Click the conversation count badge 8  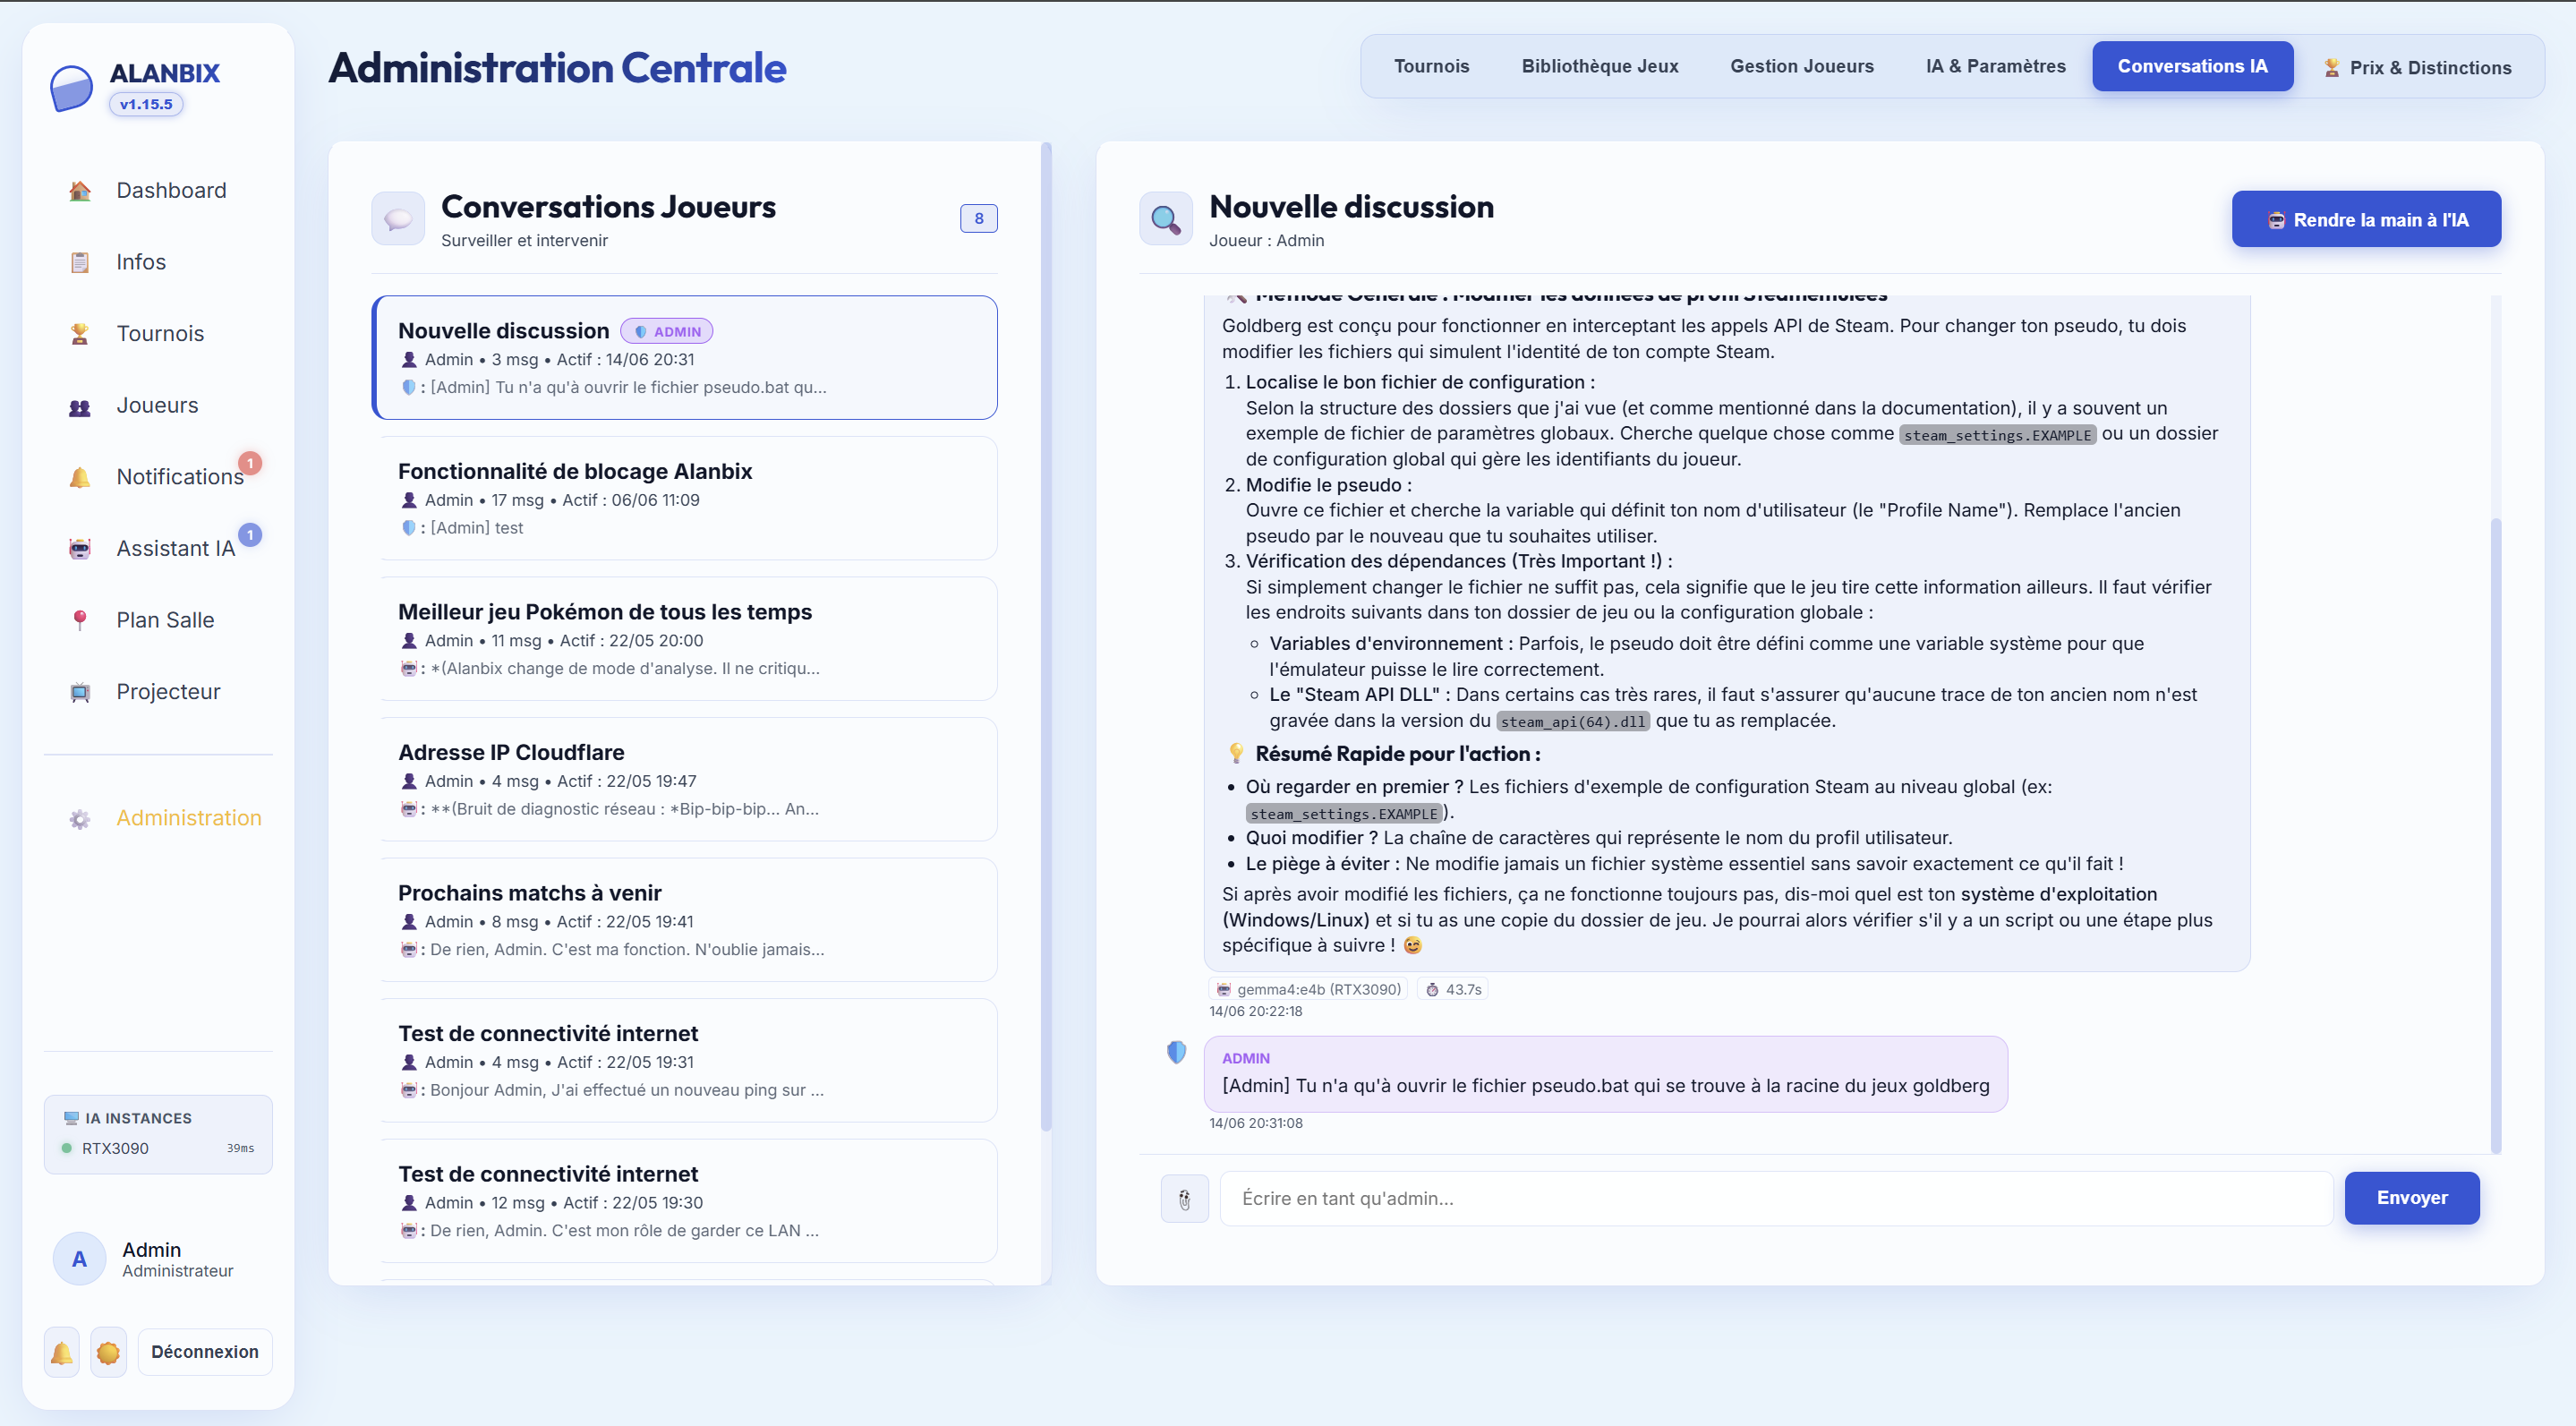coord(978,218)
